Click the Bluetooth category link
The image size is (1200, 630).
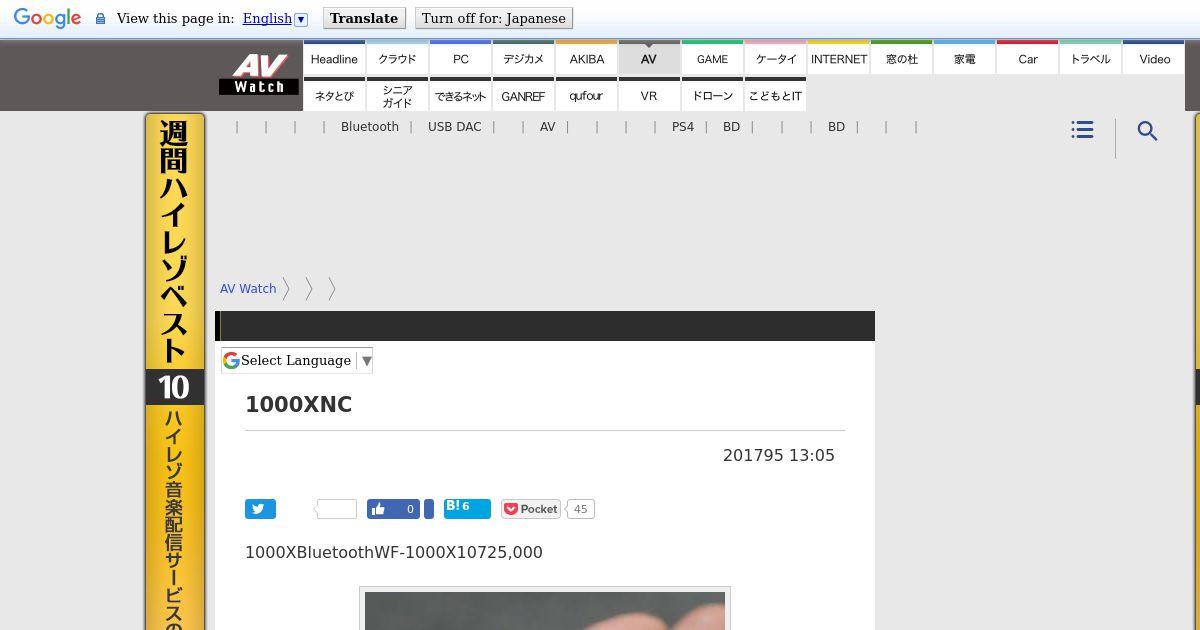[370, 127]
